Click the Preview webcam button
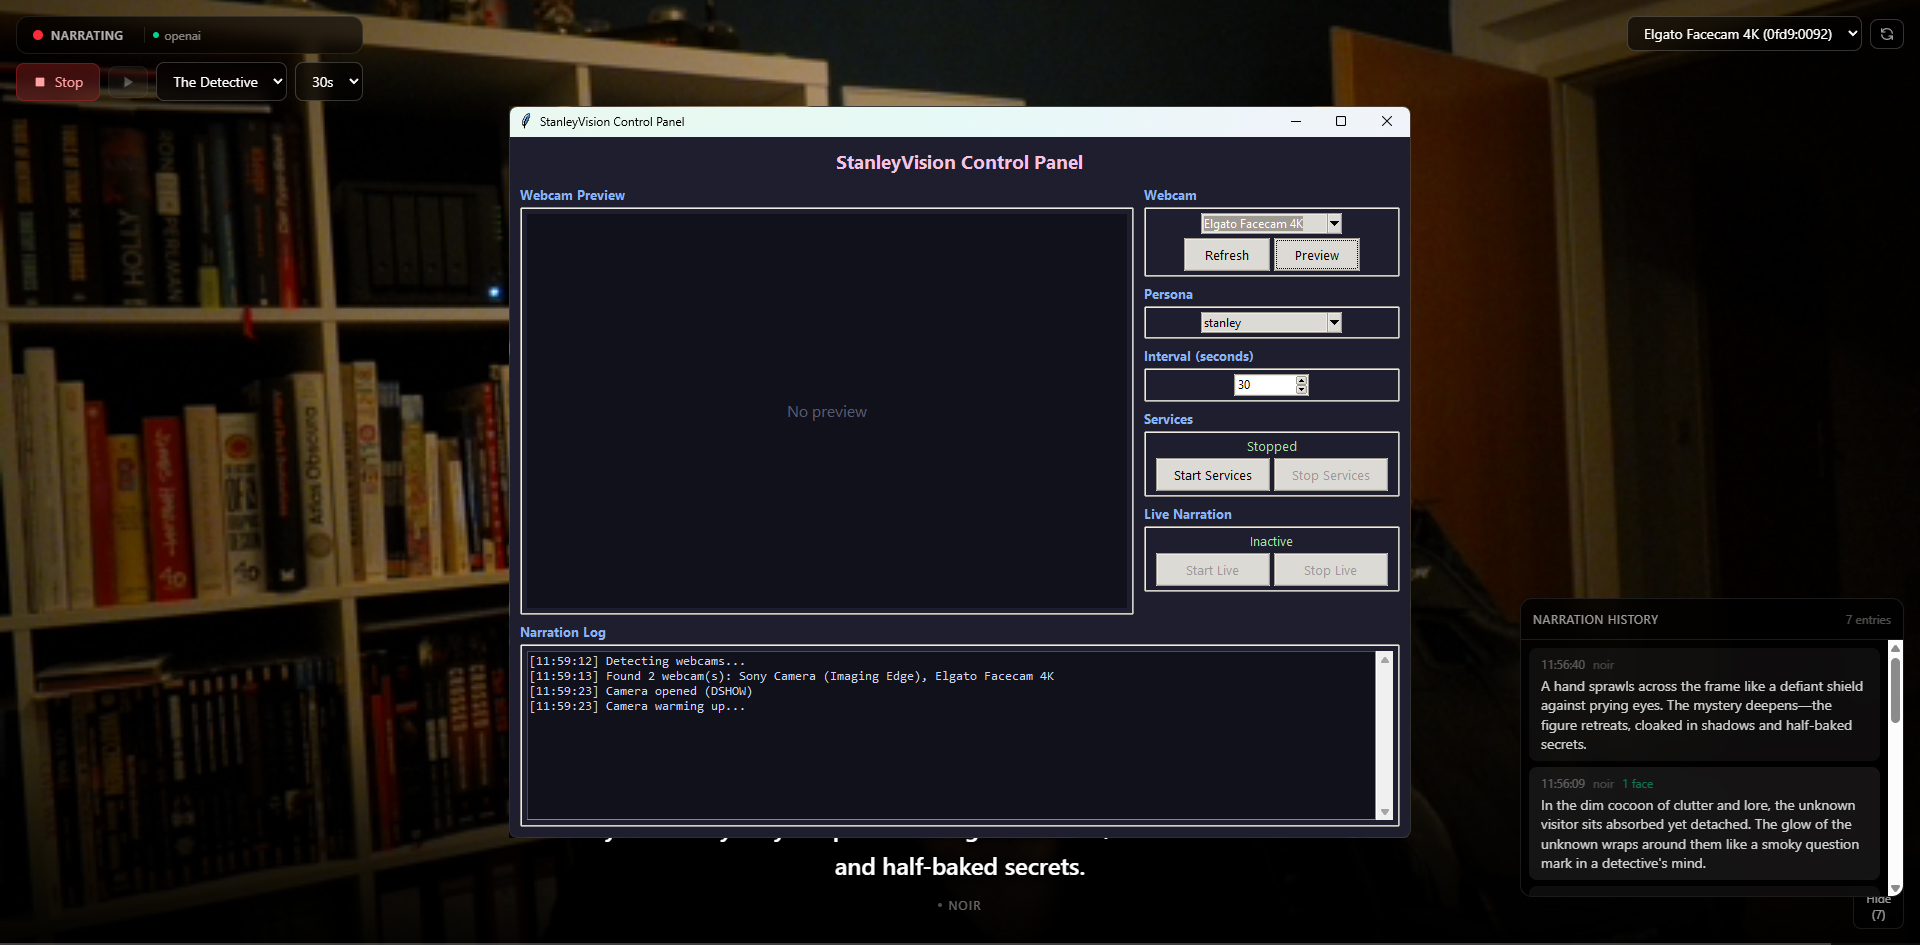 (1316, 255)
